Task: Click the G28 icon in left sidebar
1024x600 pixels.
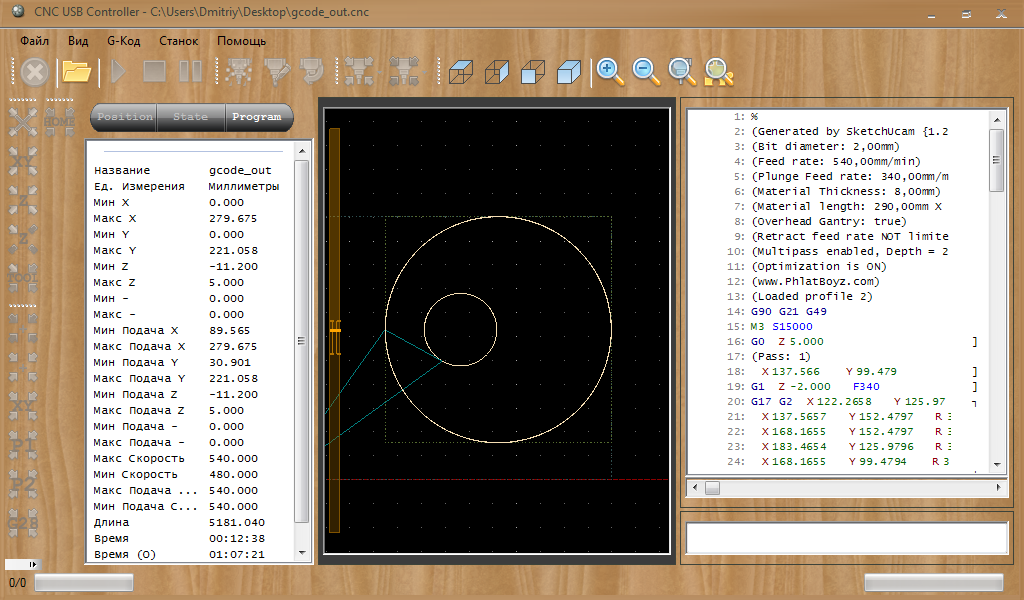Action: [x=23, y=521]
